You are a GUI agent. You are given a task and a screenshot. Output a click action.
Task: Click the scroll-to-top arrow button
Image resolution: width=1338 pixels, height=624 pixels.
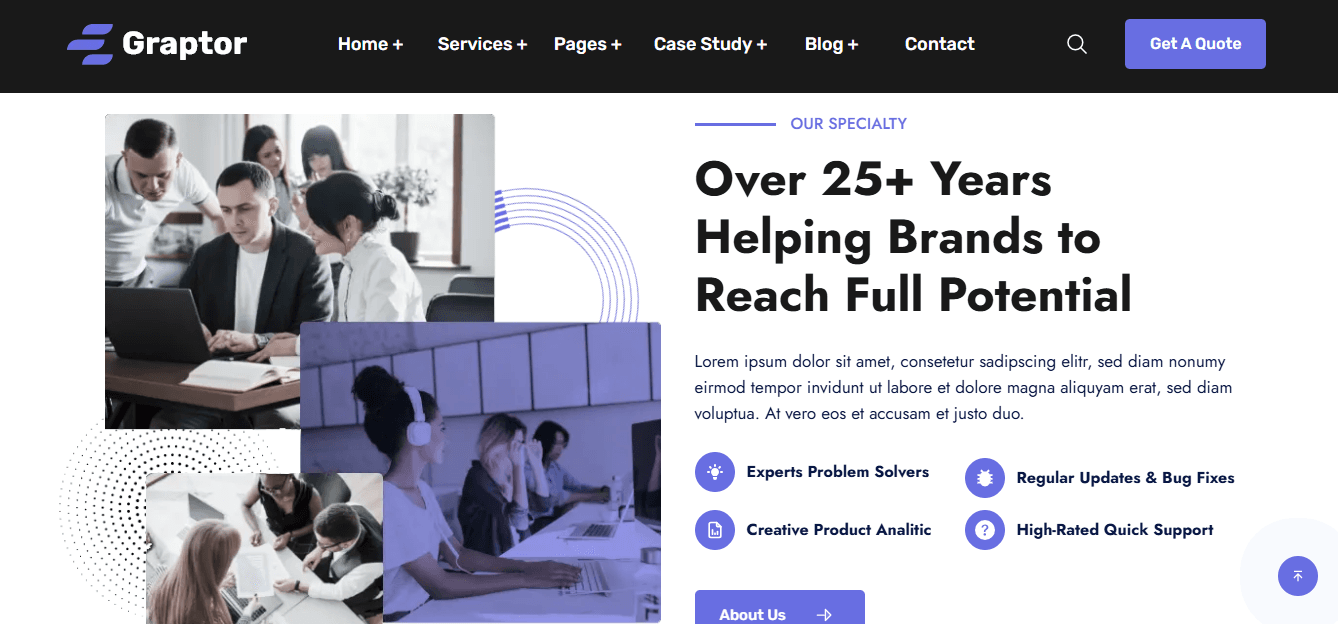(1298, 576)
